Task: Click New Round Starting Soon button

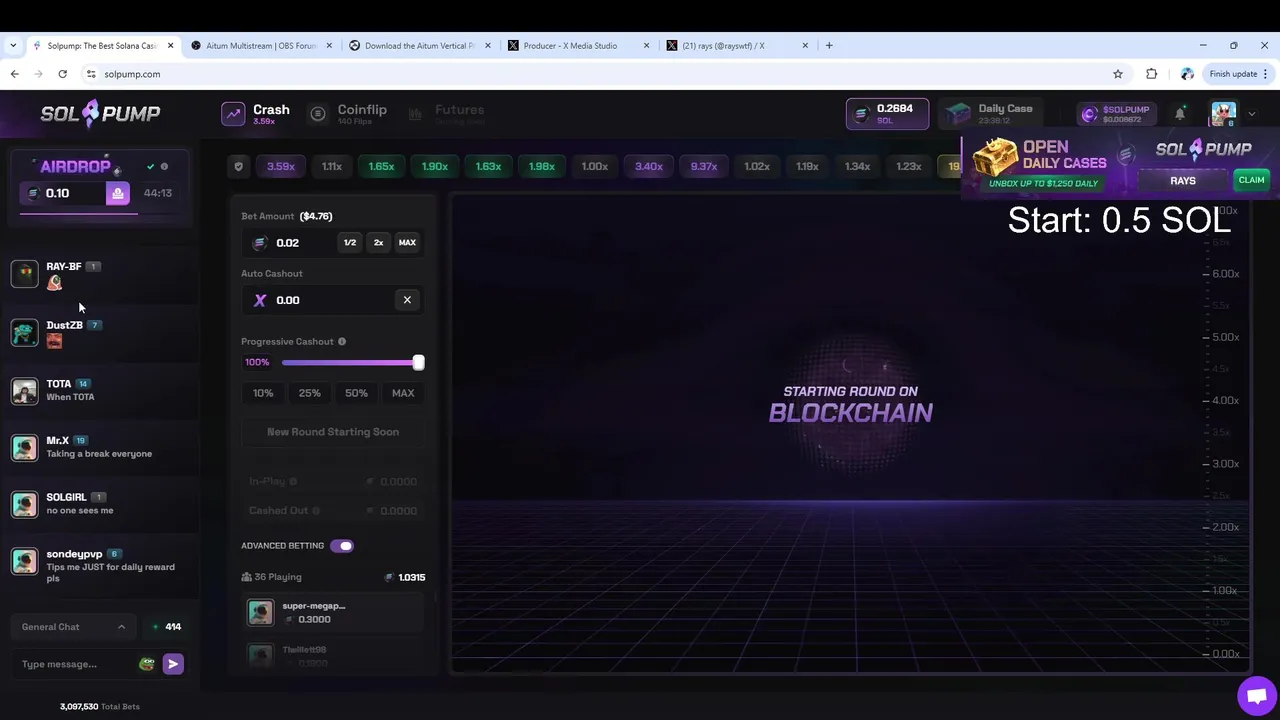Action: point(333,432)
